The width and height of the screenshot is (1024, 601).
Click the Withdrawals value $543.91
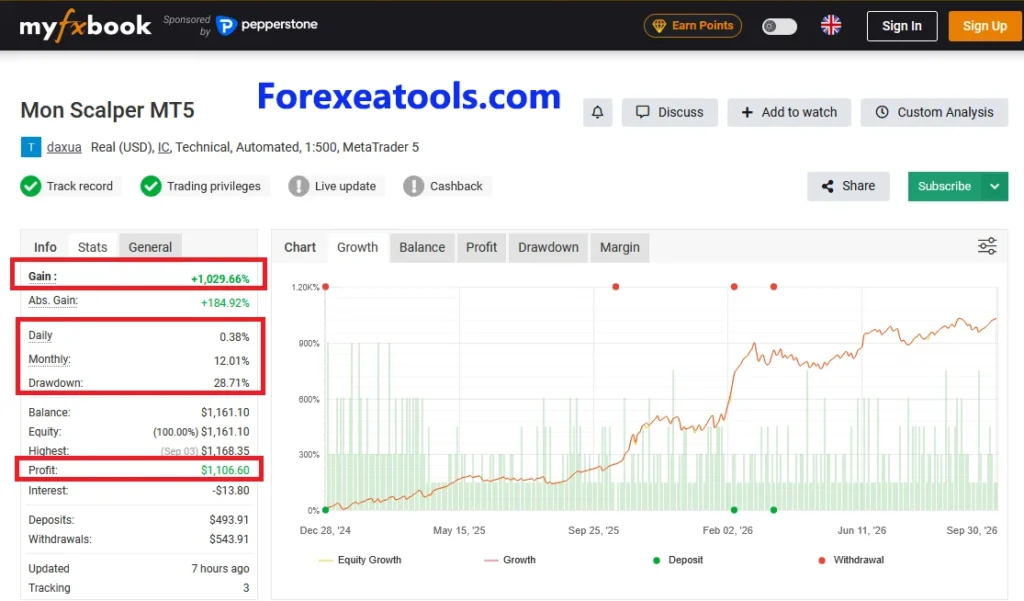pos(229,540)
